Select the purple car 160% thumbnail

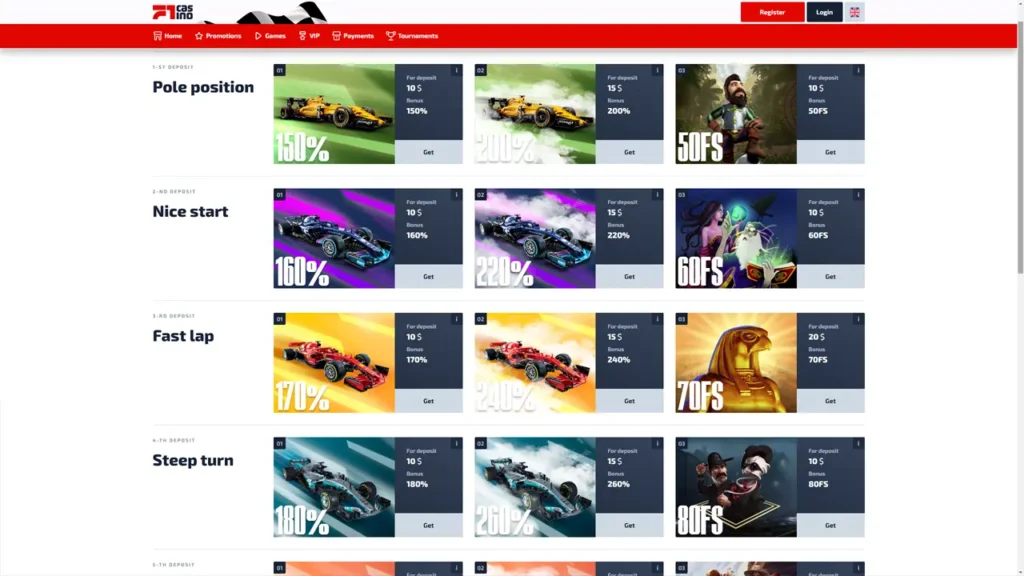click(x=334, y=238)
